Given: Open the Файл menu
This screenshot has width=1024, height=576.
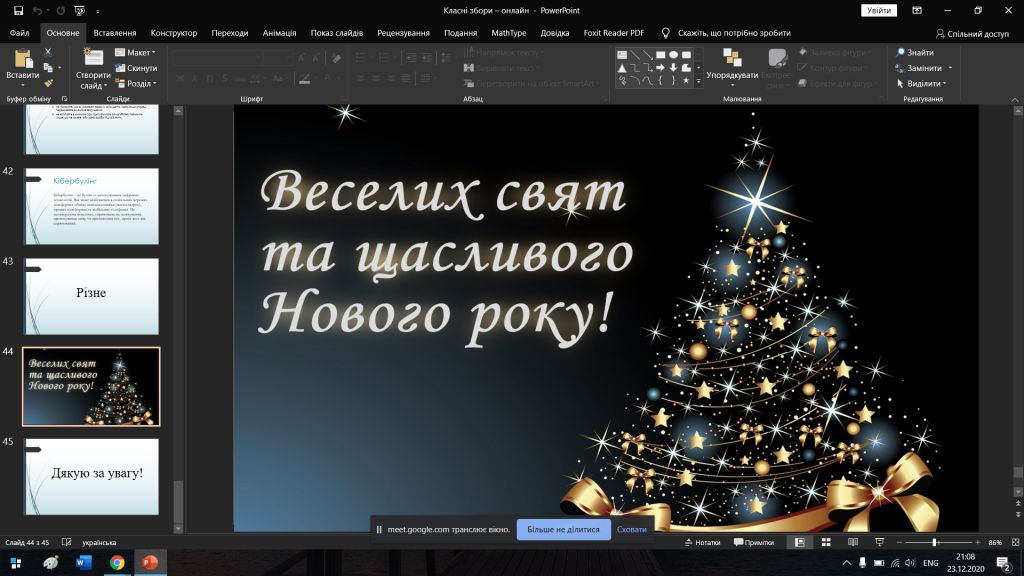Looking at the screenshot, I should point(20,33).
